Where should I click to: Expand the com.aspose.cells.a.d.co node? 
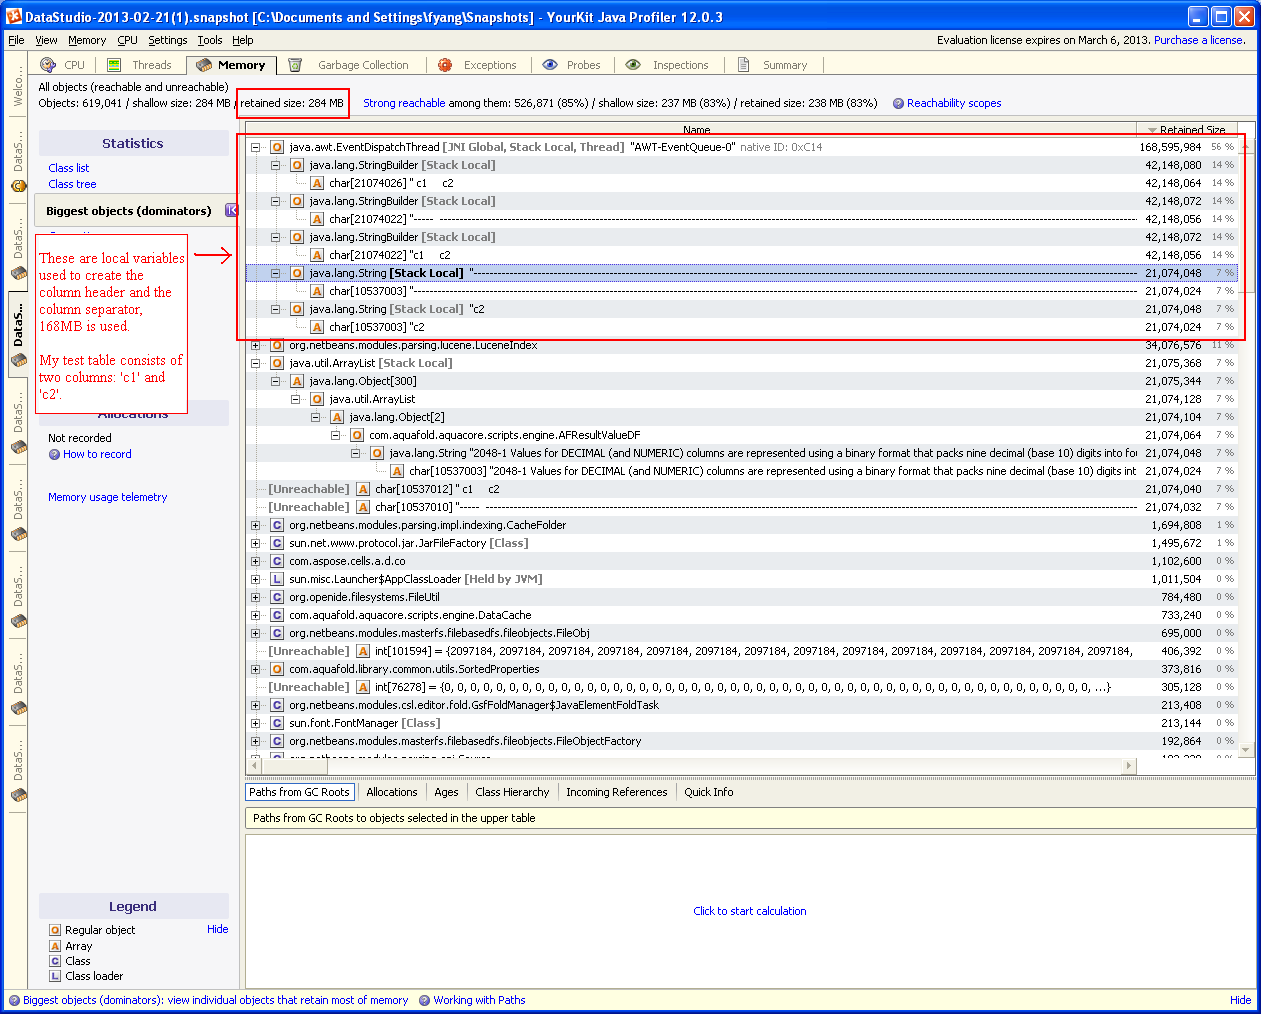(x=256, y=561)
